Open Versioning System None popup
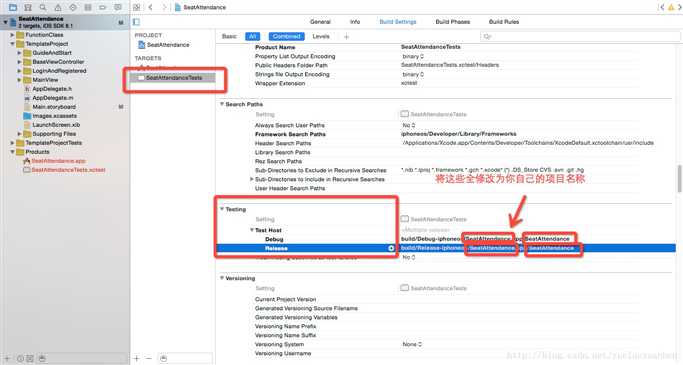This screenshot has width=683, height=365. click(412, 344)
